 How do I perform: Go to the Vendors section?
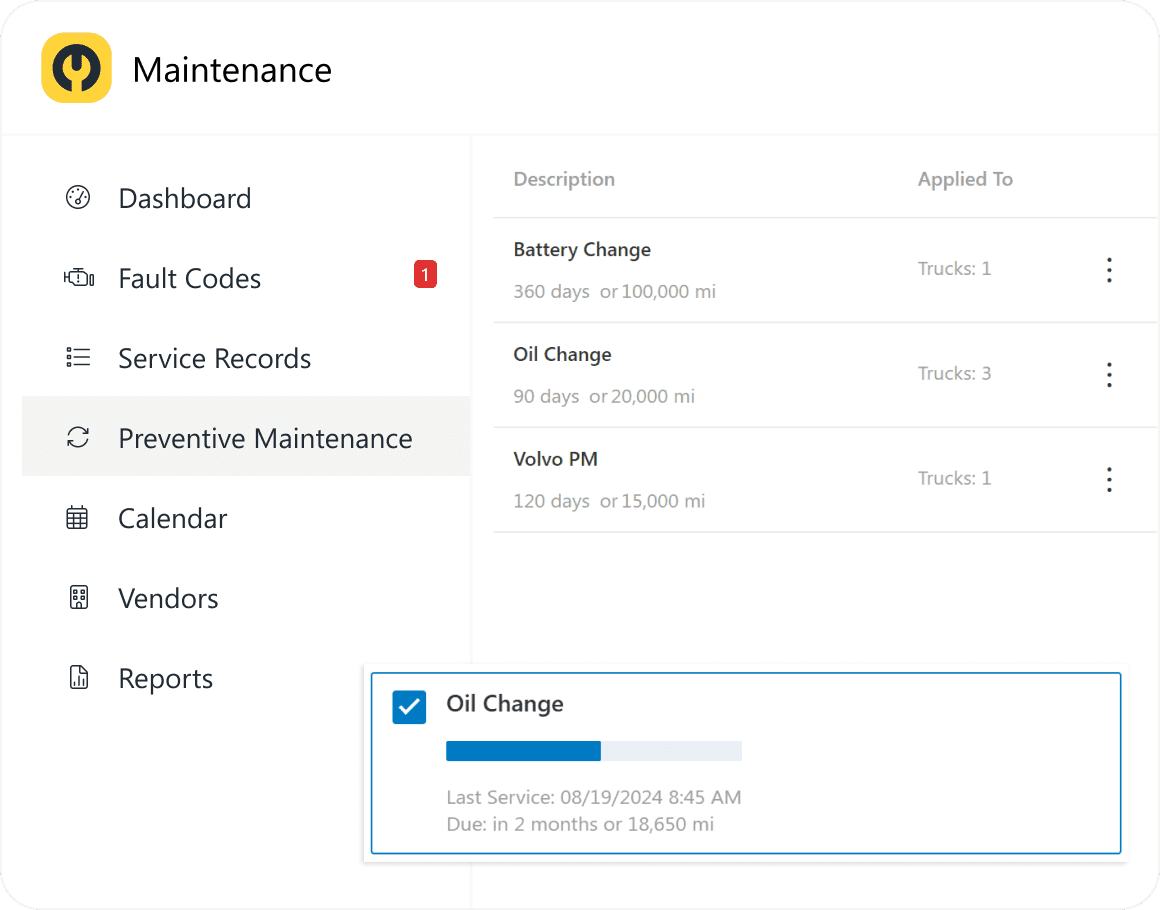tap(168, 598)
